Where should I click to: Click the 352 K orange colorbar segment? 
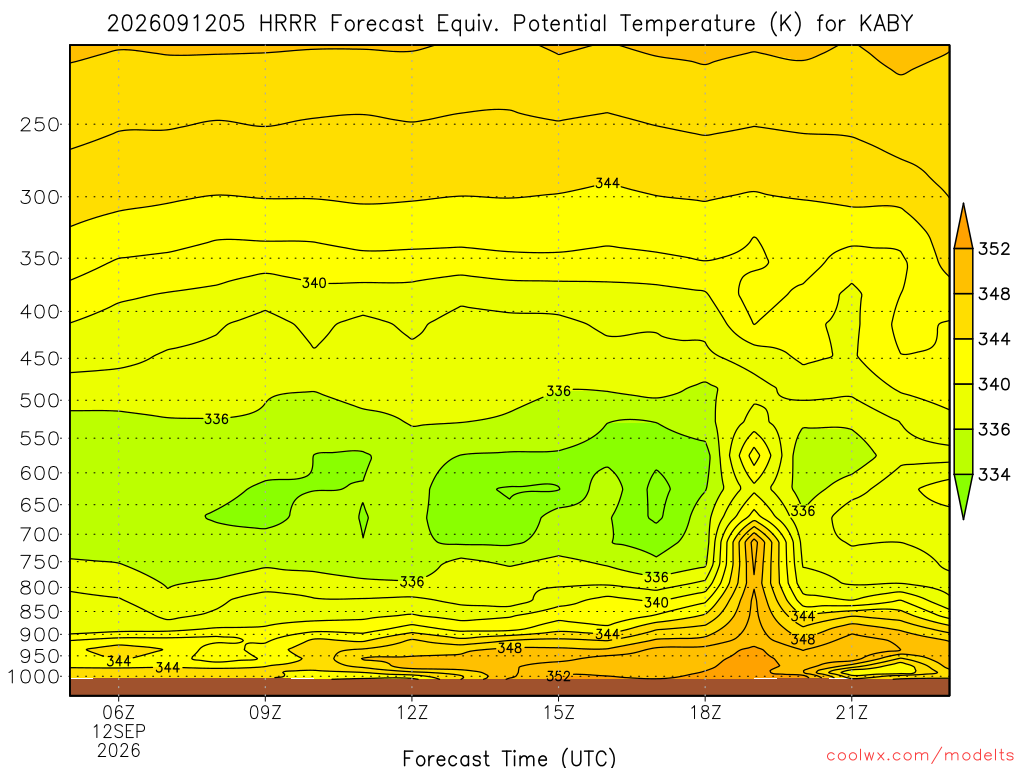(963, 271)
